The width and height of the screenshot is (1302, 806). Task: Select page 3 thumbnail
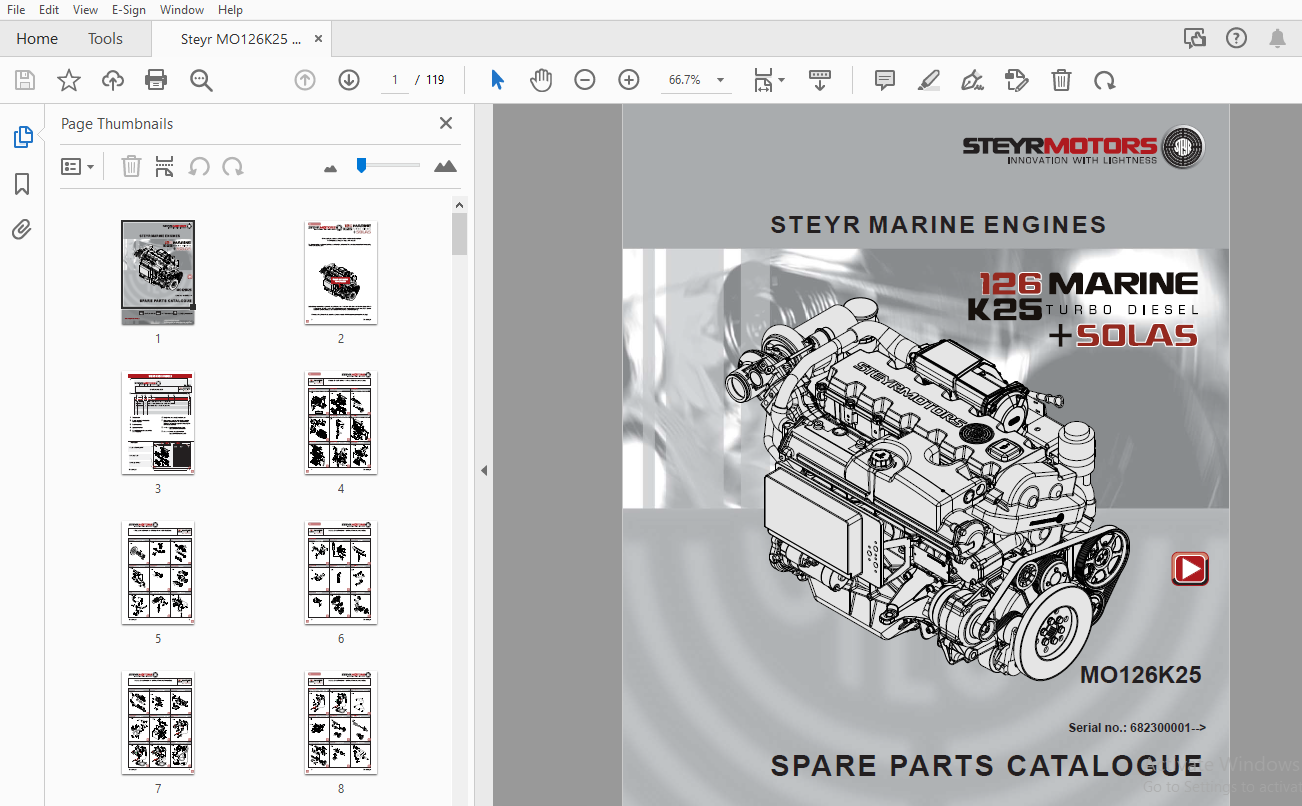tap(158, 423)
